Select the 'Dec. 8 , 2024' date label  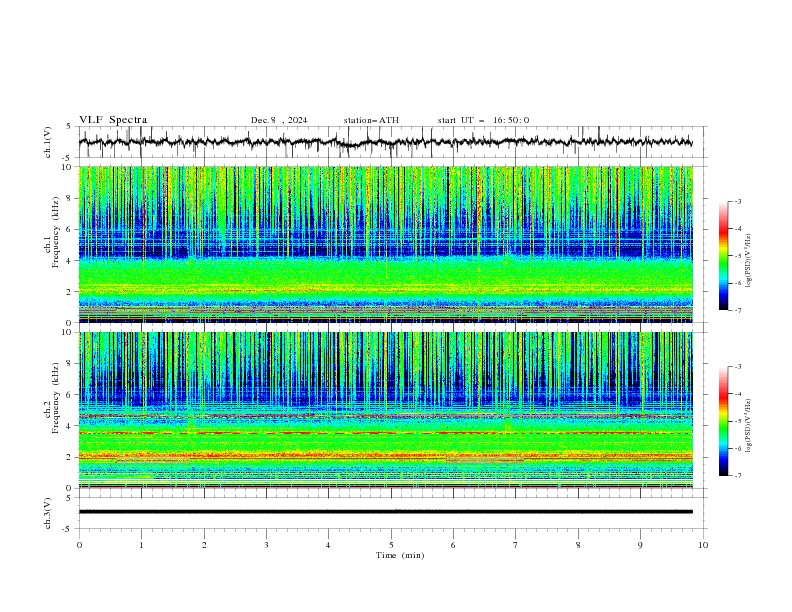pyautogui.click(x=279, y=120)
